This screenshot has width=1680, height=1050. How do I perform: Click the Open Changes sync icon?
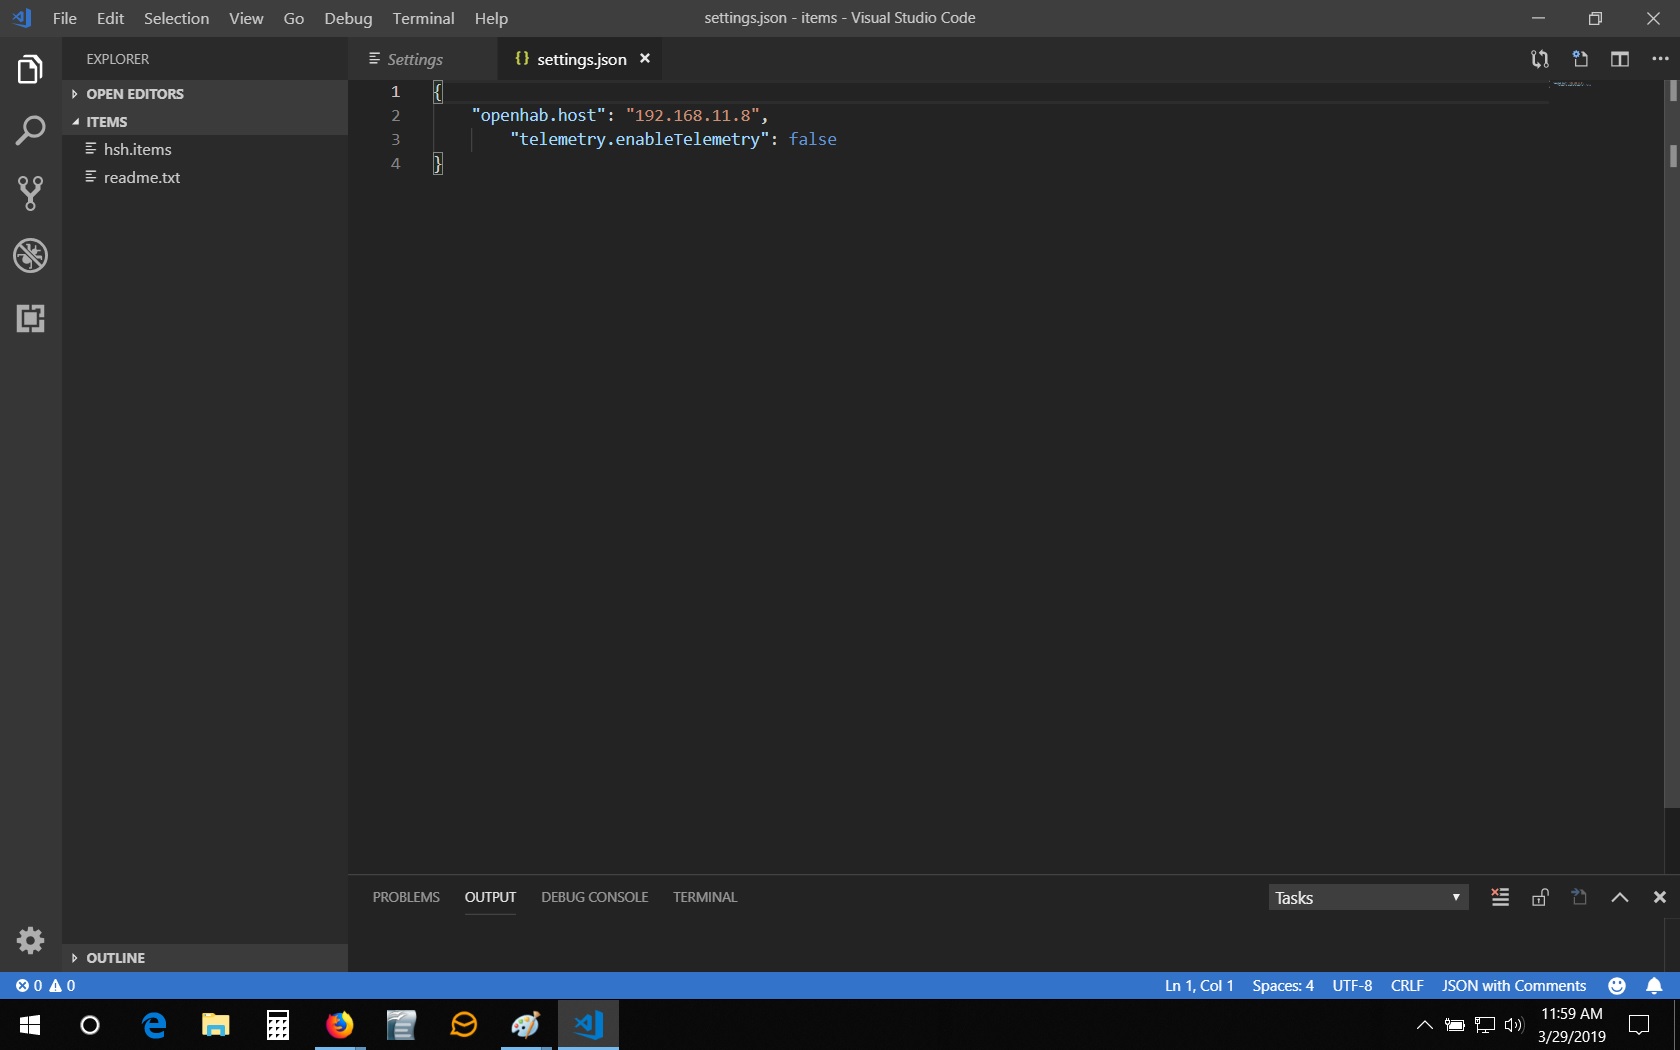(1540, 59)
